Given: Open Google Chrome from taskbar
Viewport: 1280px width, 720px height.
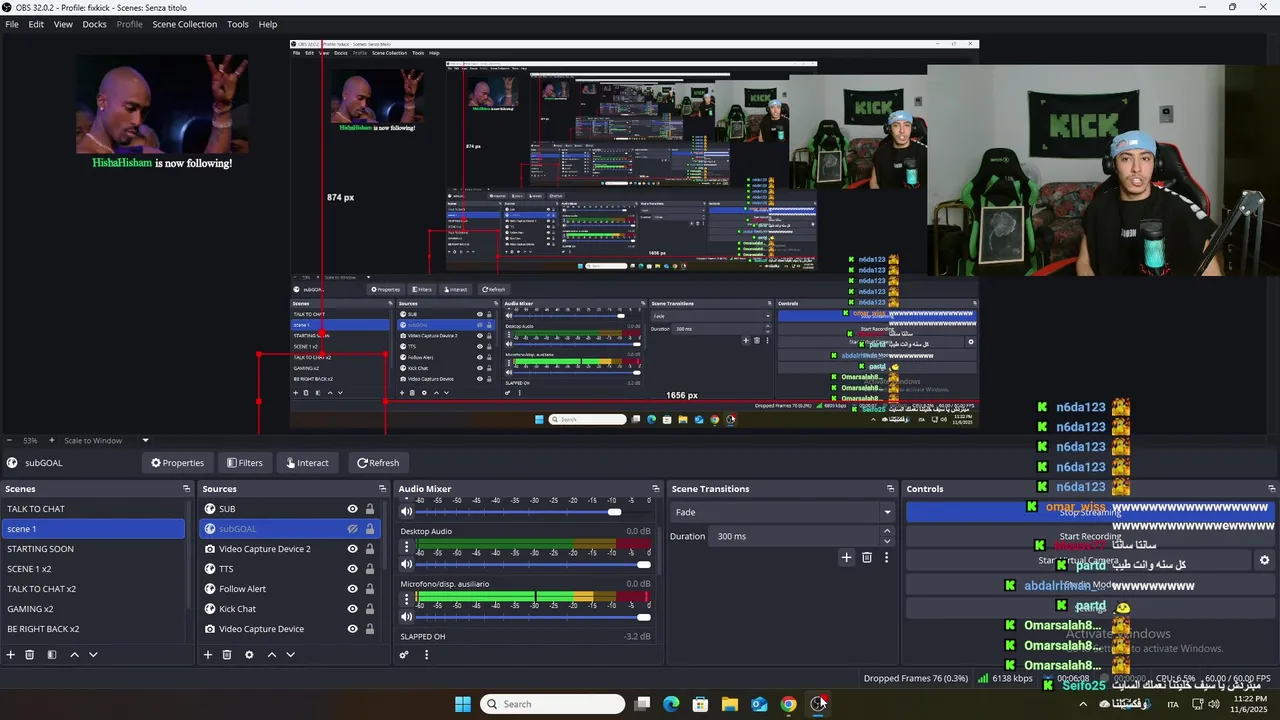Looking at the screenshot, I should (x=788, y=704).
